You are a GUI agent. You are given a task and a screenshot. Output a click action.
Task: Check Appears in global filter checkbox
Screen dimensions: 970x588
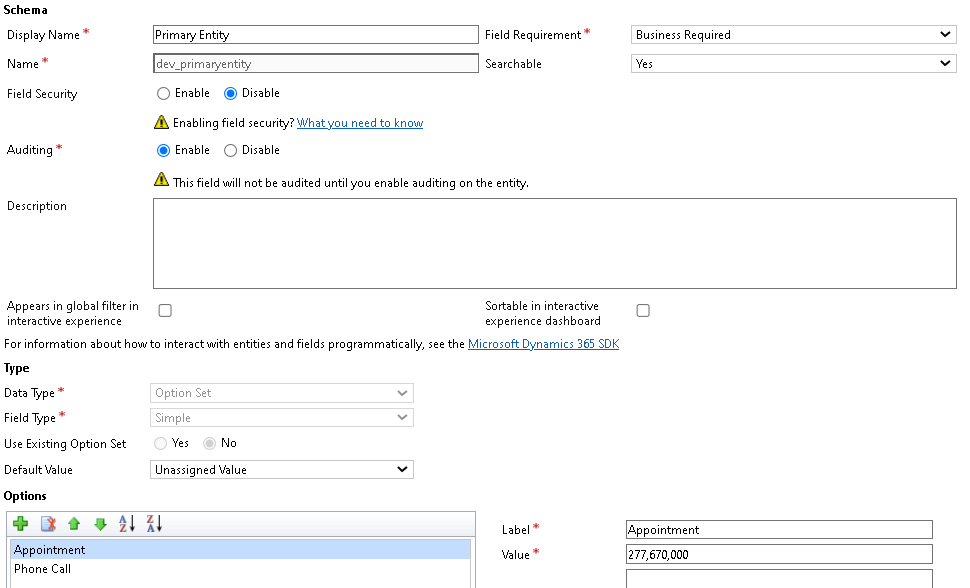165,311
